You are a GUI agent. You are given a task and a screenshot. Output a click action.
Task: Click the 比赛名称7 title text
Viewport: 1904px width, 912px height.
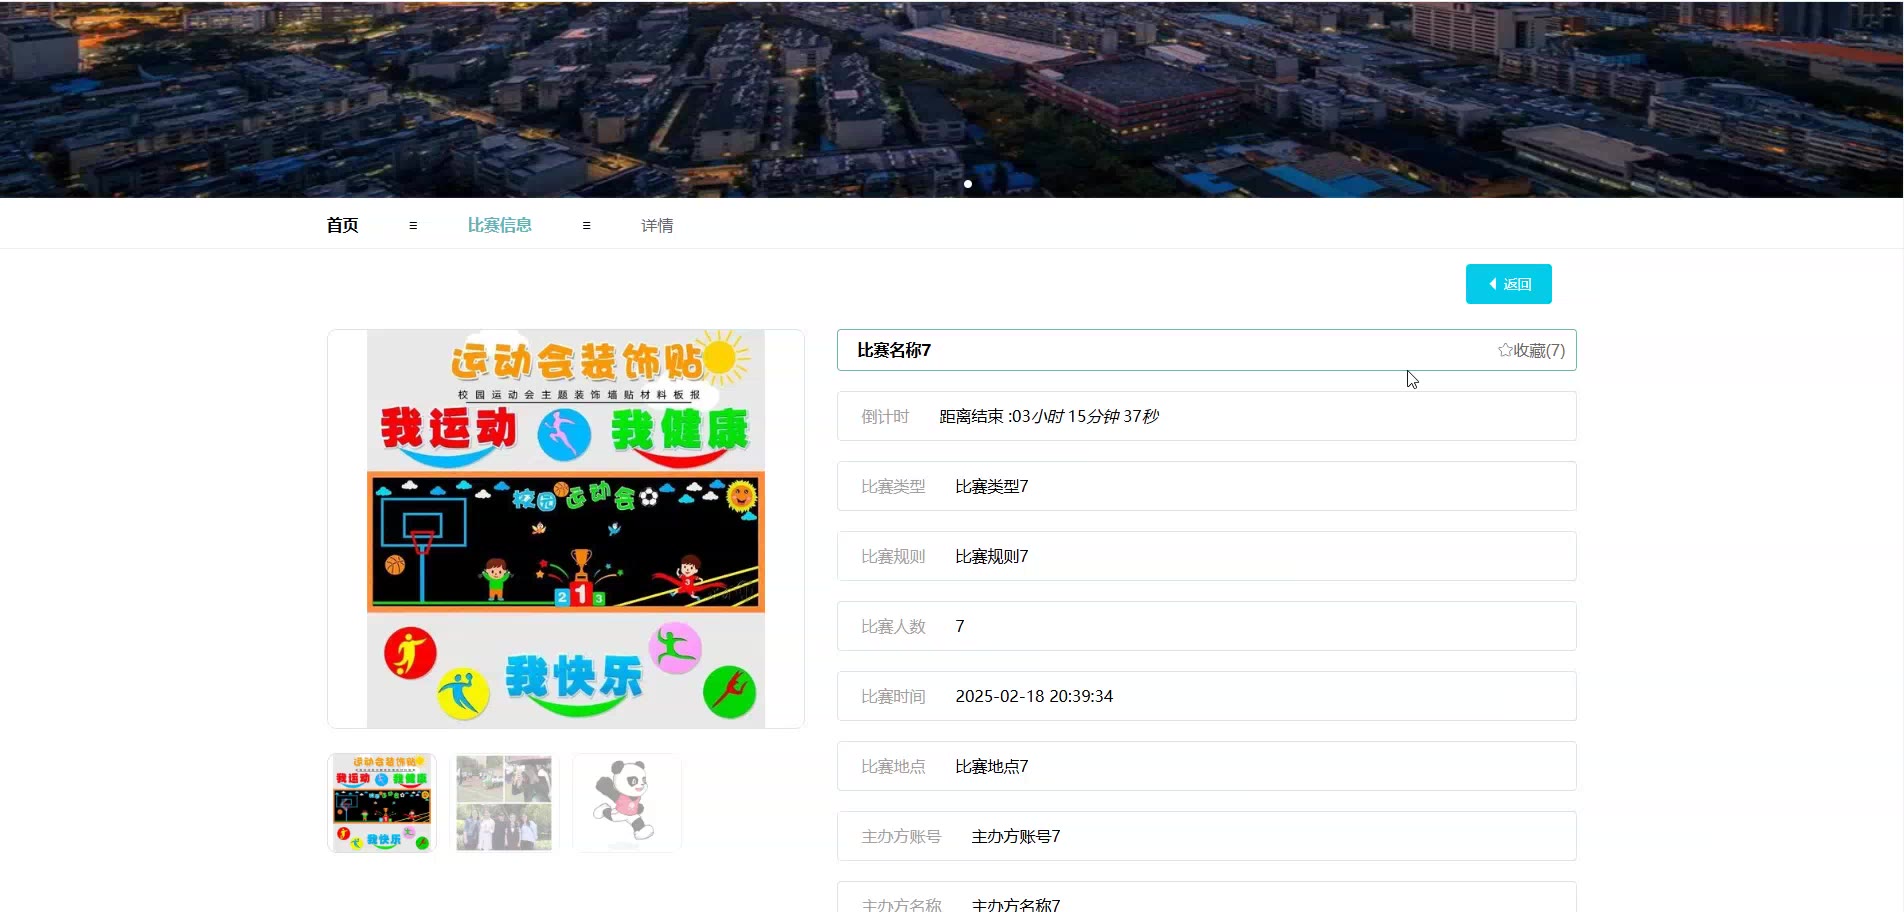[894, 350]
